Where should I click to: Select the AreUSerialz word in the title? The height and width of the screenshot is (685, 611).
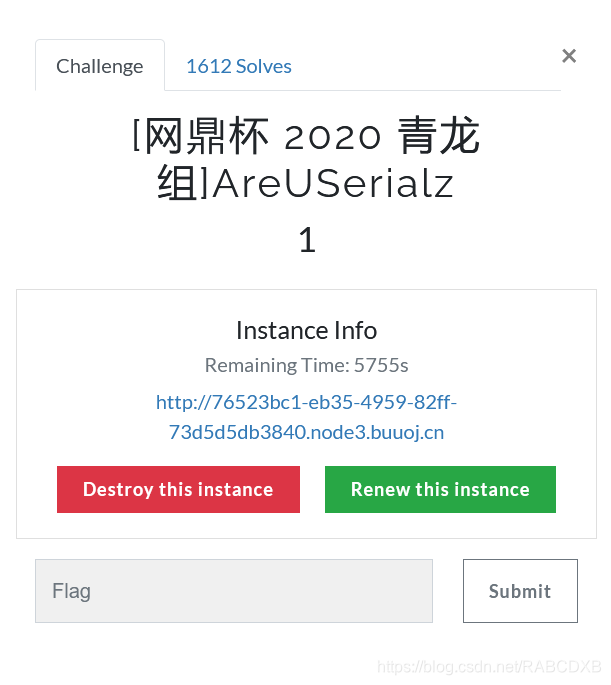[x=334, y=184]
